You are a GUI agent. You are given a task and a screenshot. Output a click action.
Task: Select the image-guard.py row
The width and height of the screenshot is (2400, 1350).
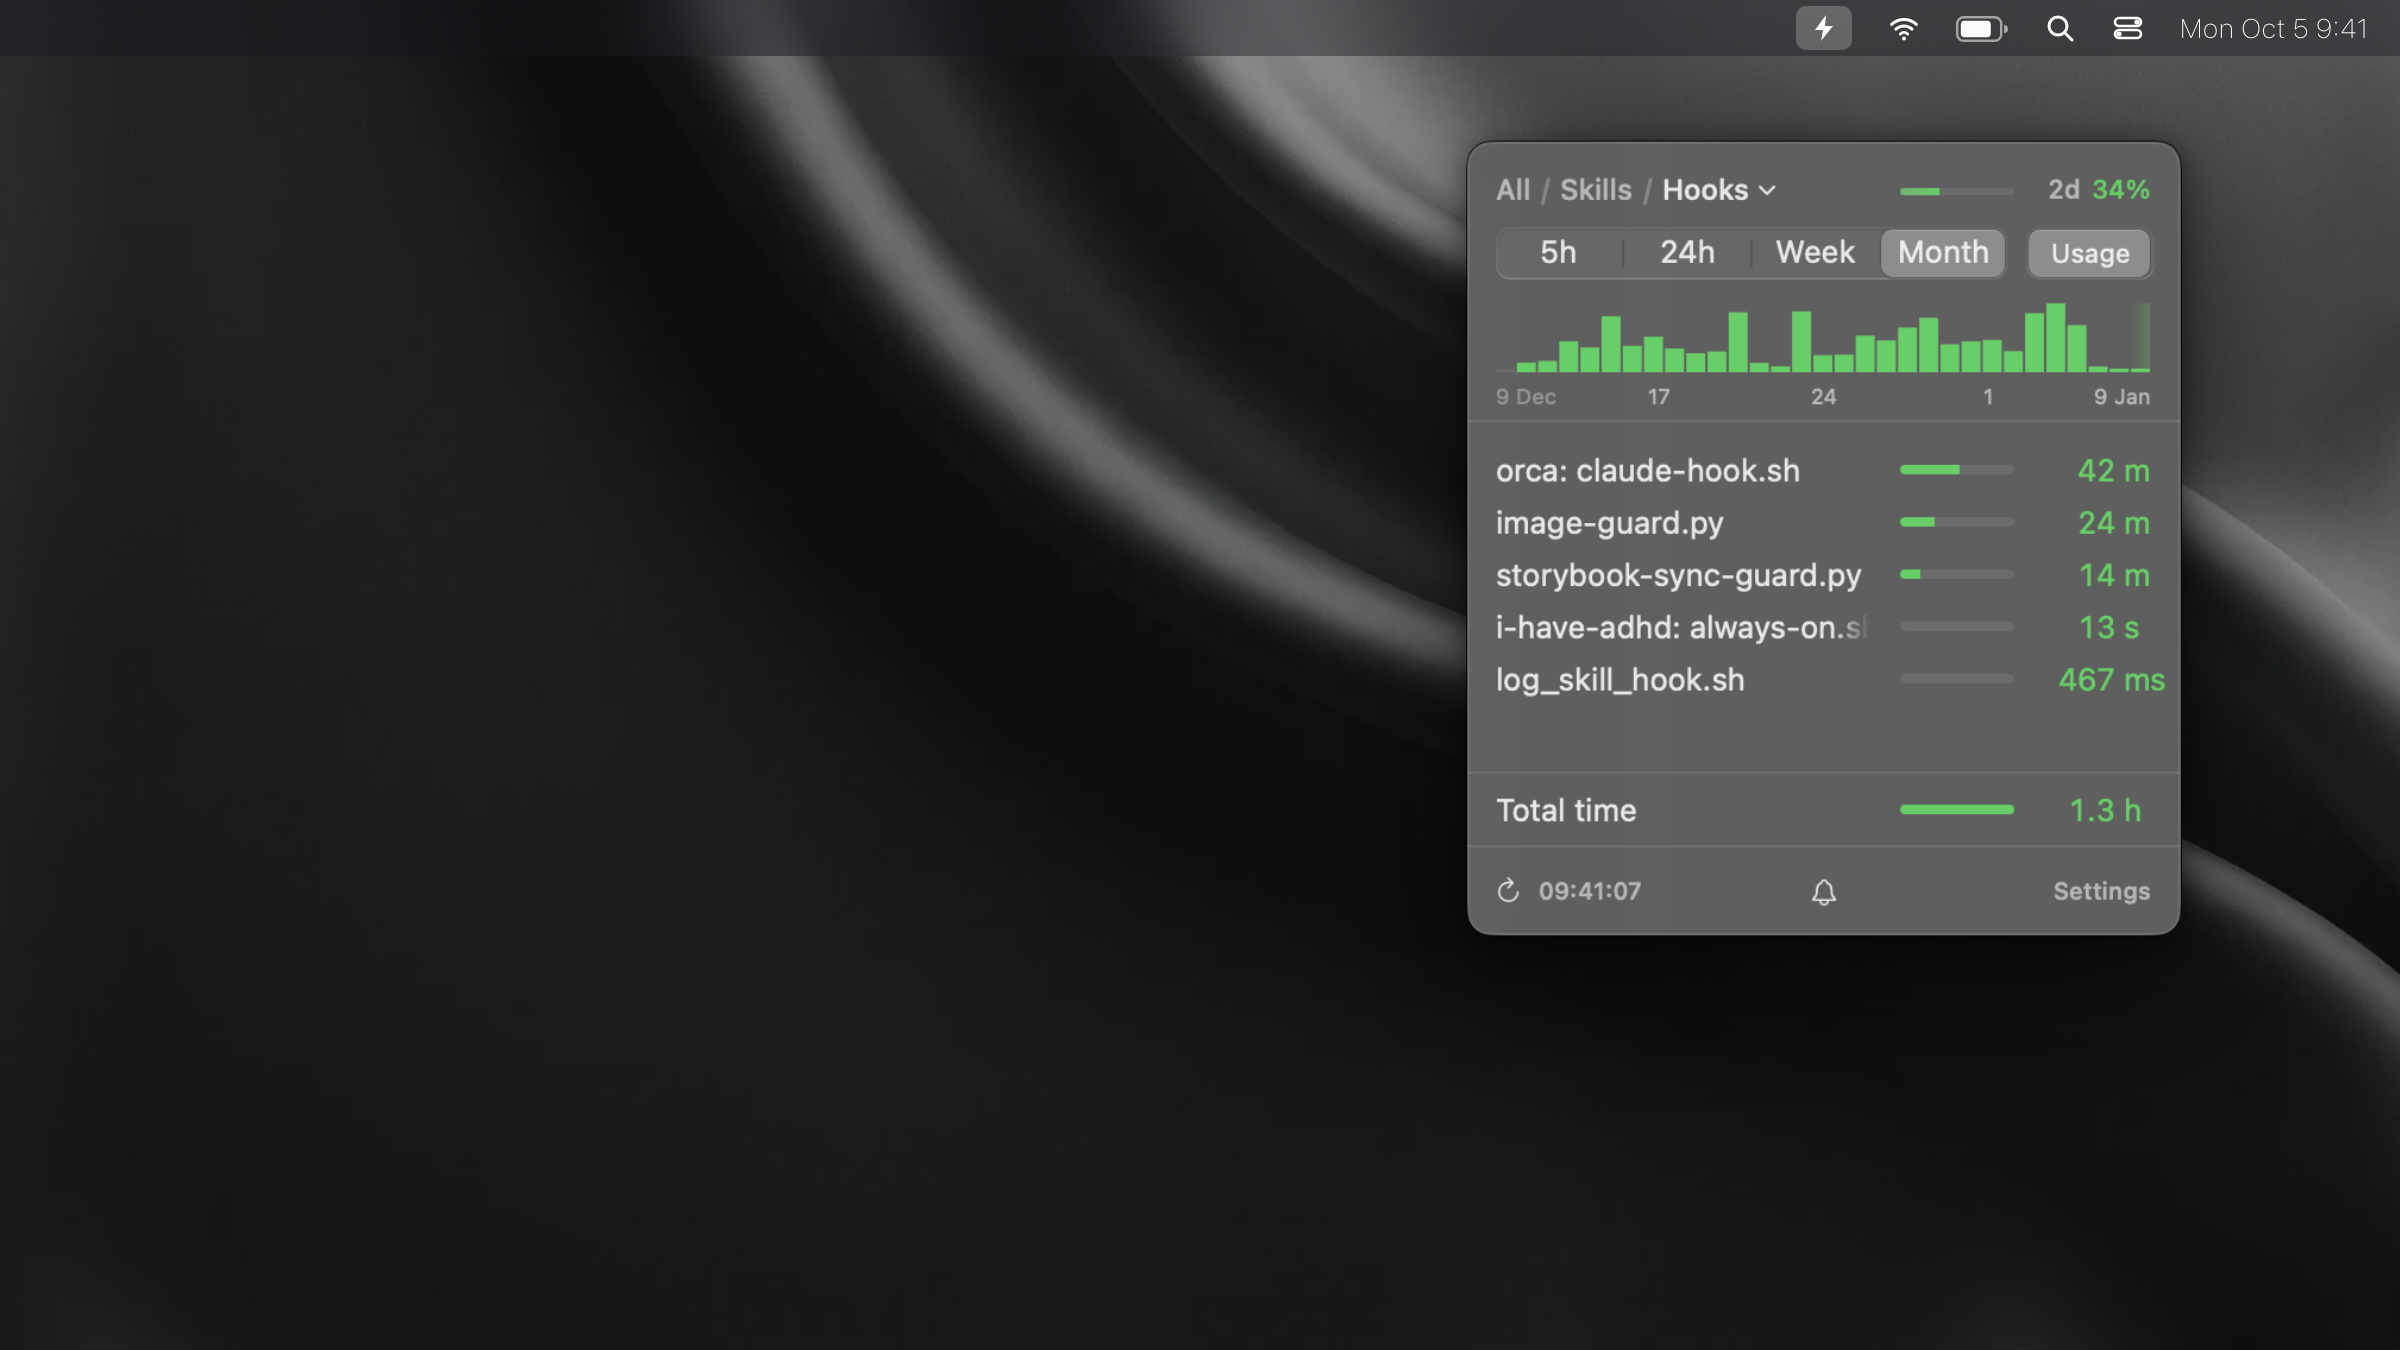coord(1823,522)
